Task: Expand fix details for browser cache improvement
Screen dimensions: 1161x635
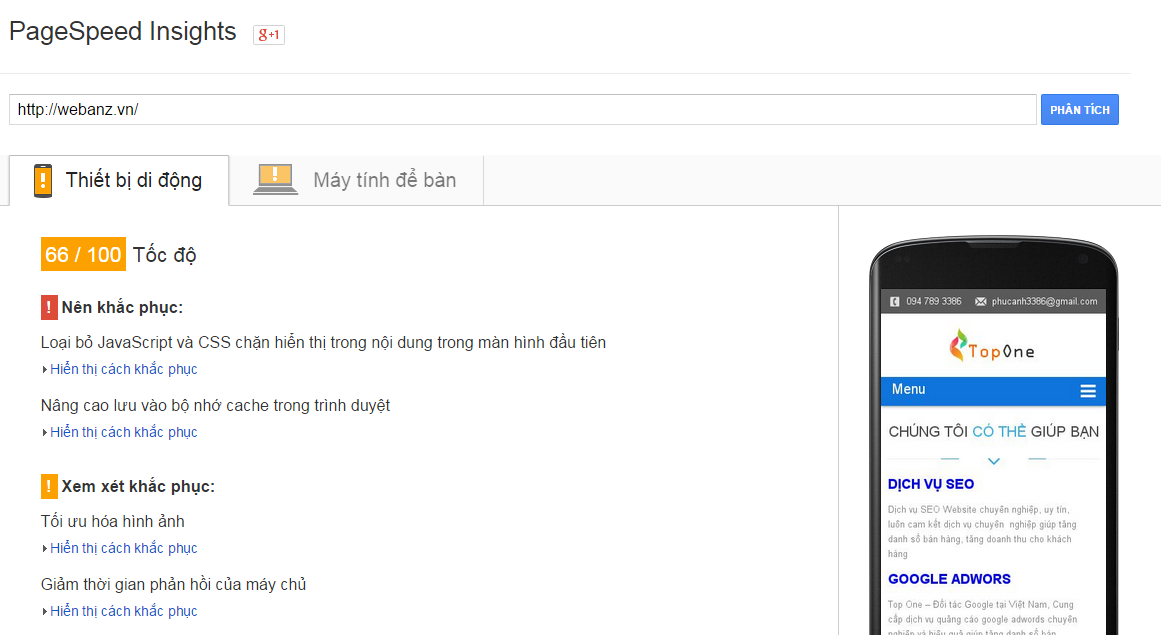Action: tap(123, 431)
